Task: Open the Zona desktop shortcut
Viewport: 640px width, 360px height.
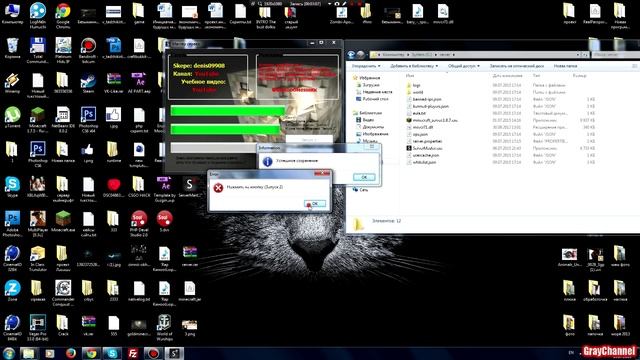Action: [x=12, y=291]
